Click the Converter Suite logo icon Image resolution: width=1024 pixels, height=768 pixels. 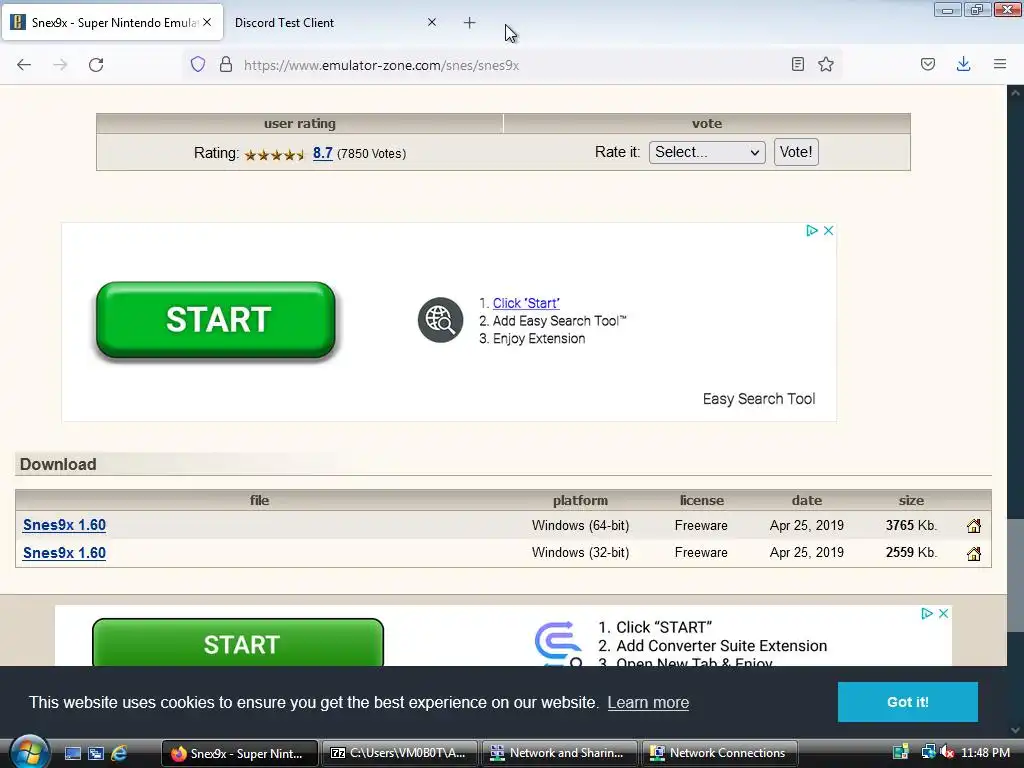tap(558, 643)
